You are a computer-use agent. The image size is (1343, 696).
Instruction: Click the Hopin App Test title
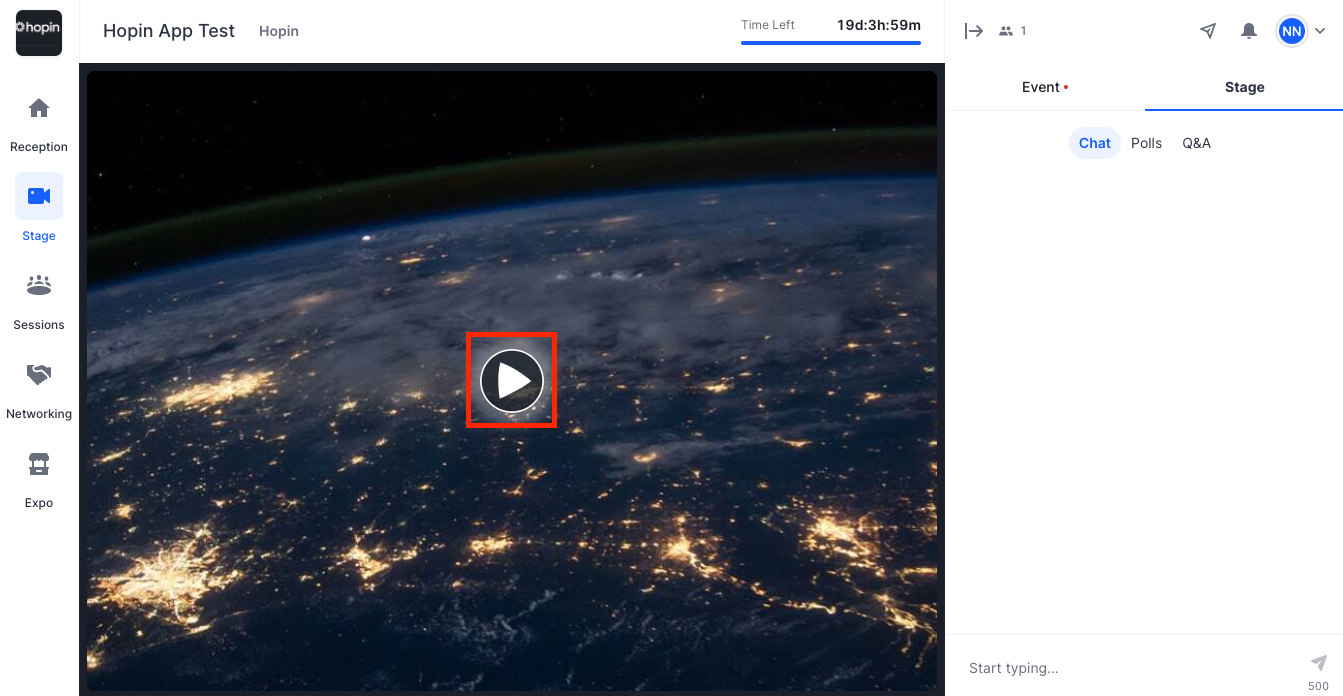169,31
